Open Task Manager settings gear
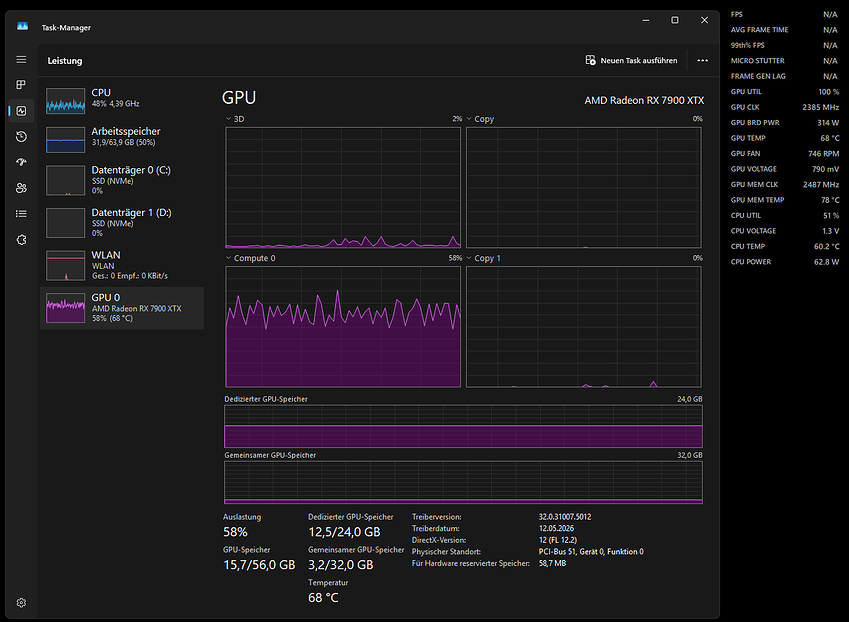 coord(21,603)
